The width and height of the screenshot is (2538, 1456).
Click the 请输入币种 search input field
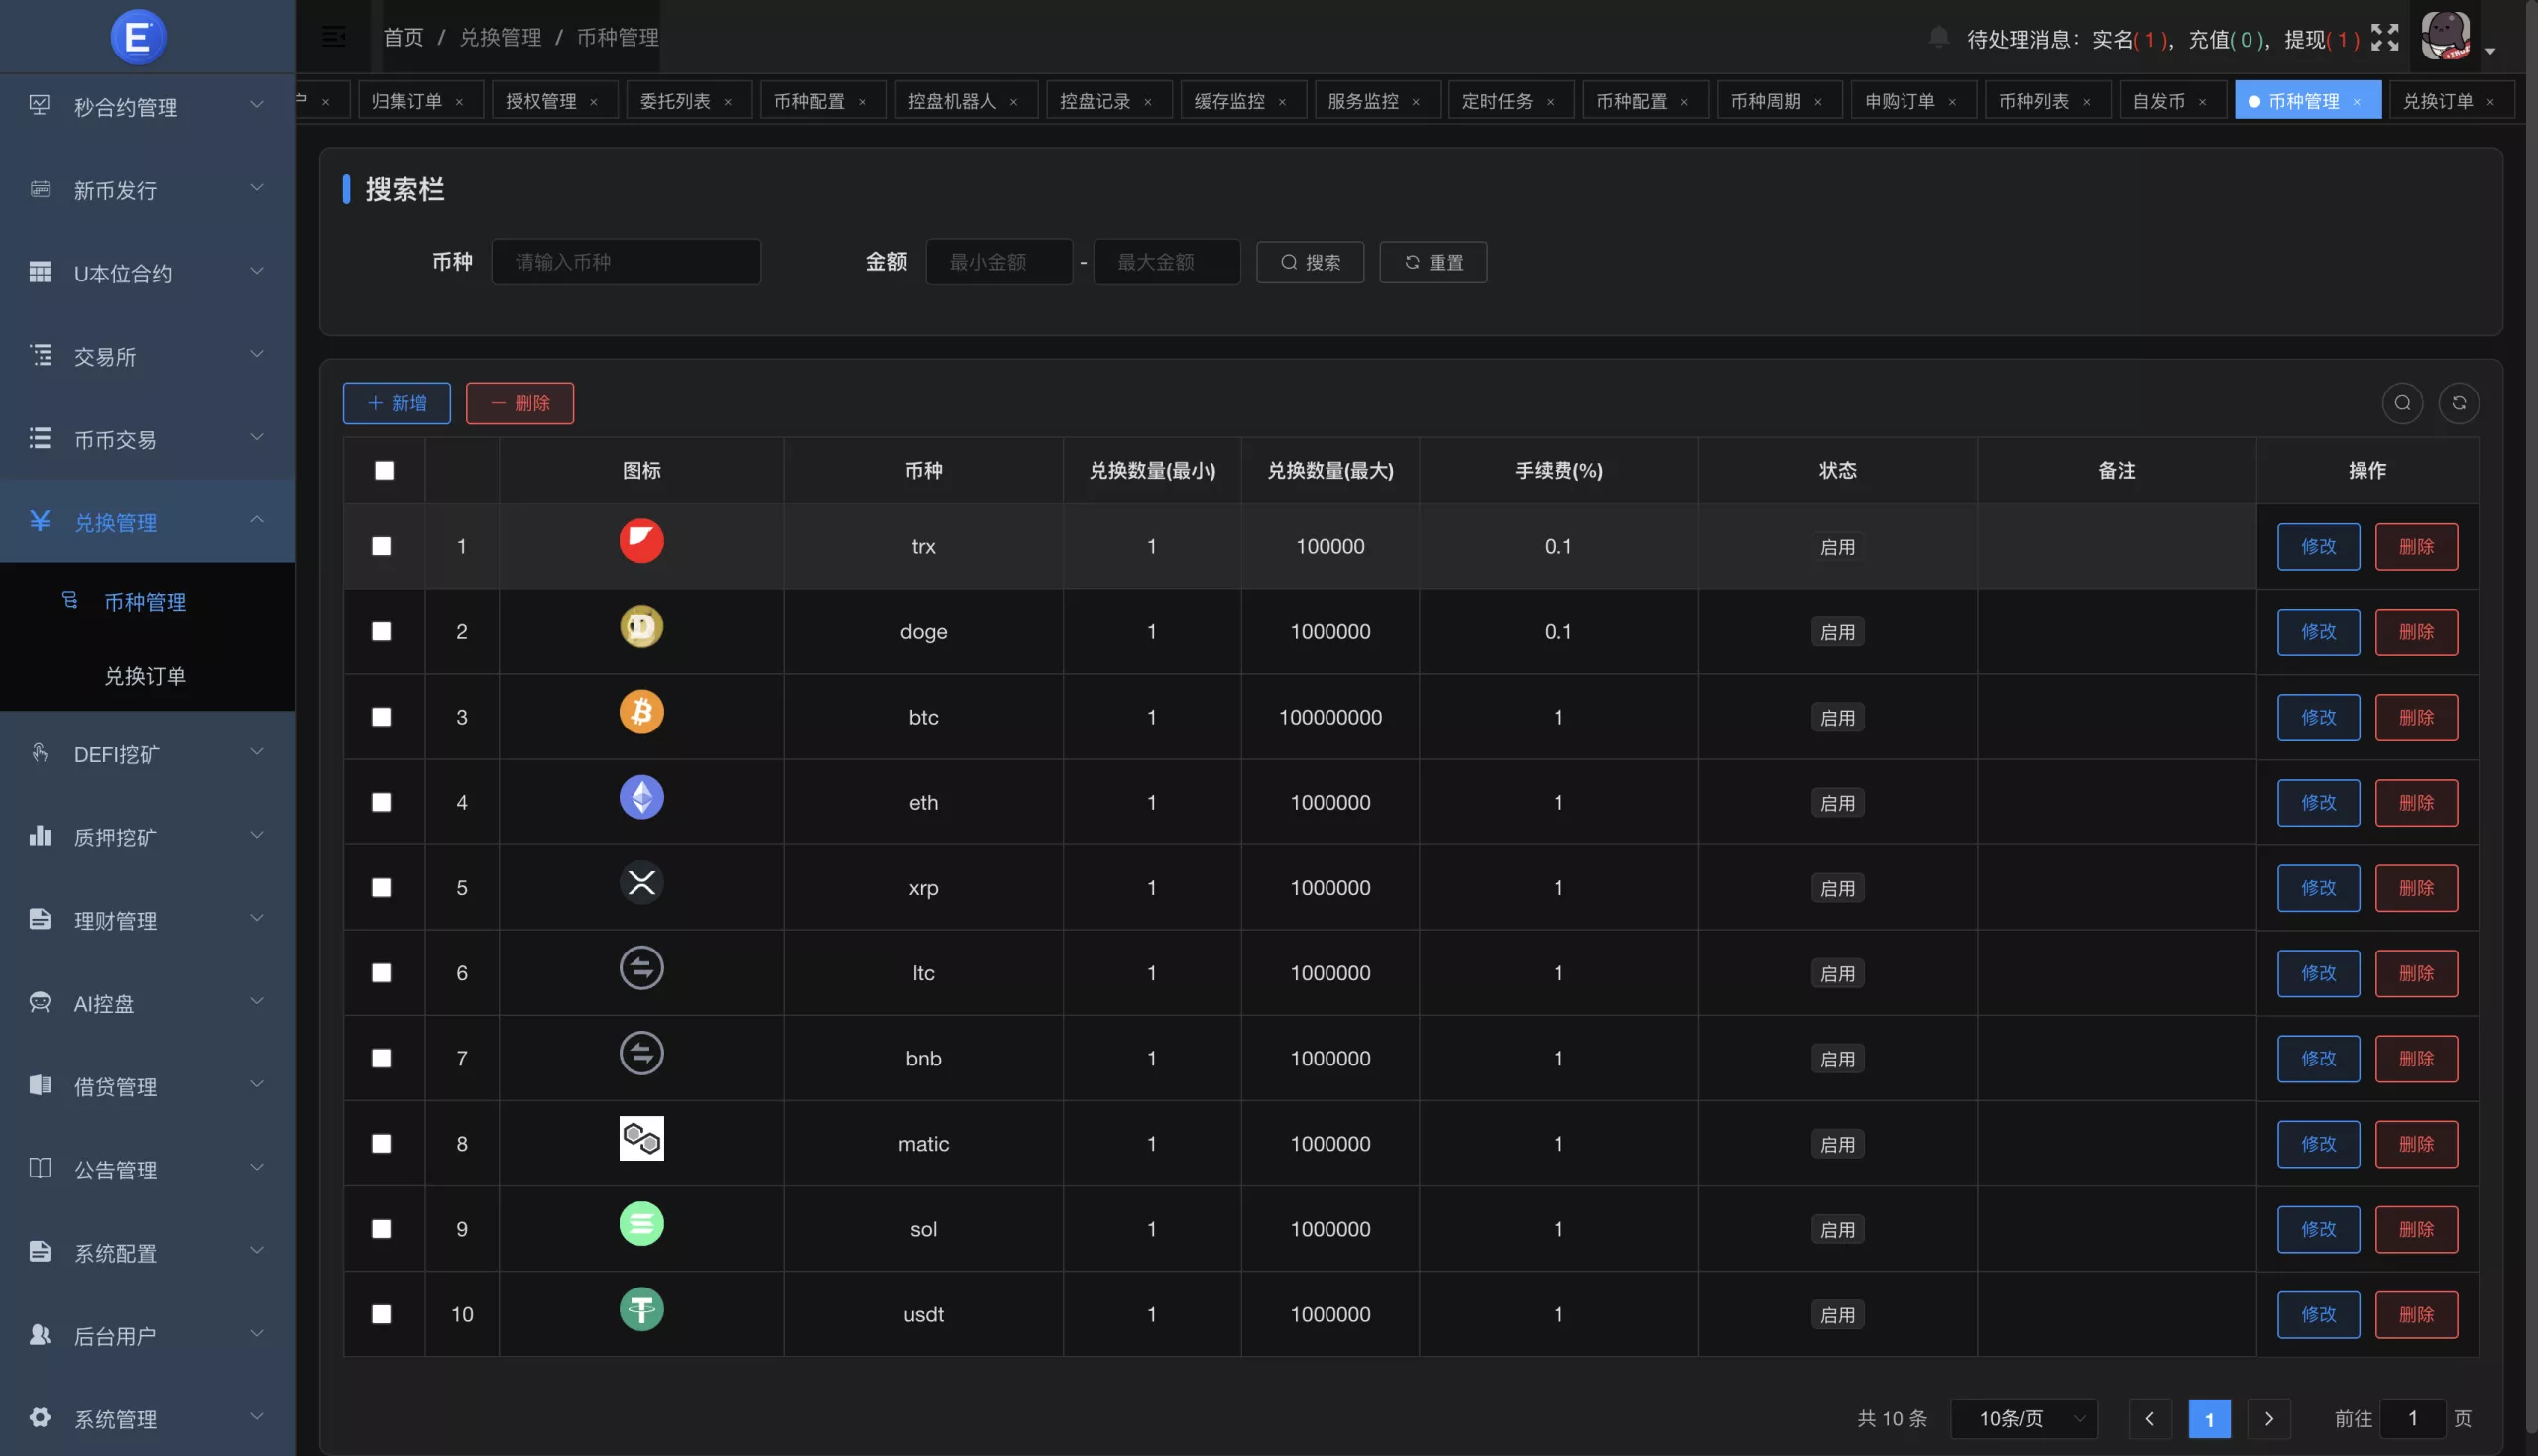pos(626,261)
